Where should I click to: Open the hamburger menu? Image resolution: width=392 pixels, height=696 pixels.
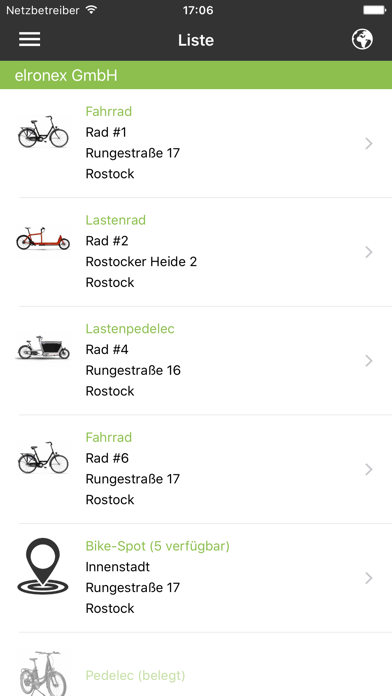point(29,40)
